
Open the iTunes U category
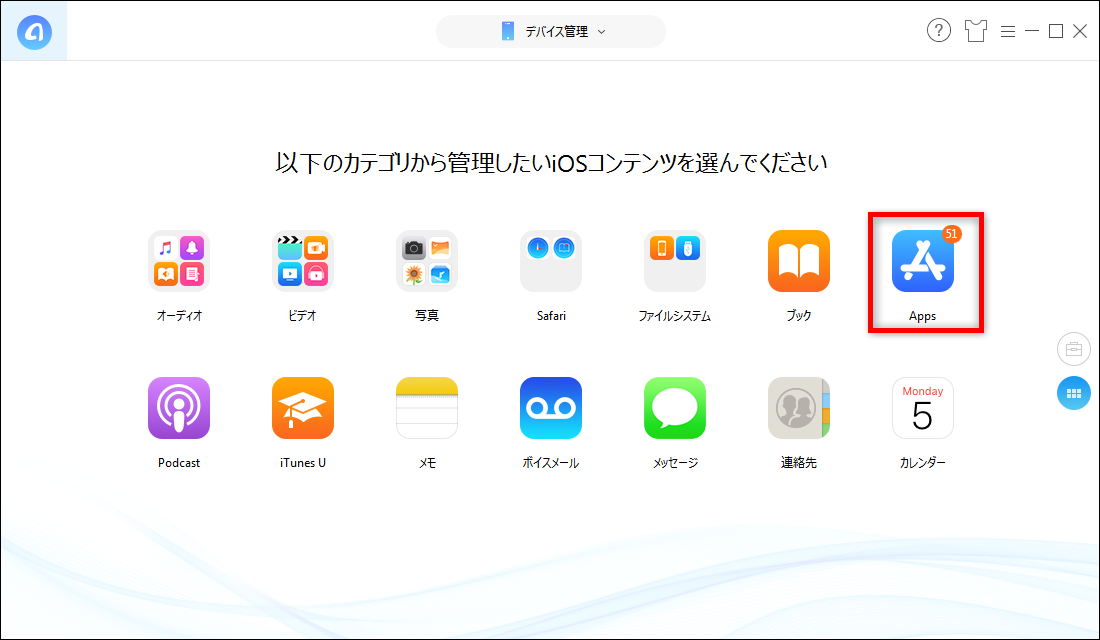click(x=303, y=408)
